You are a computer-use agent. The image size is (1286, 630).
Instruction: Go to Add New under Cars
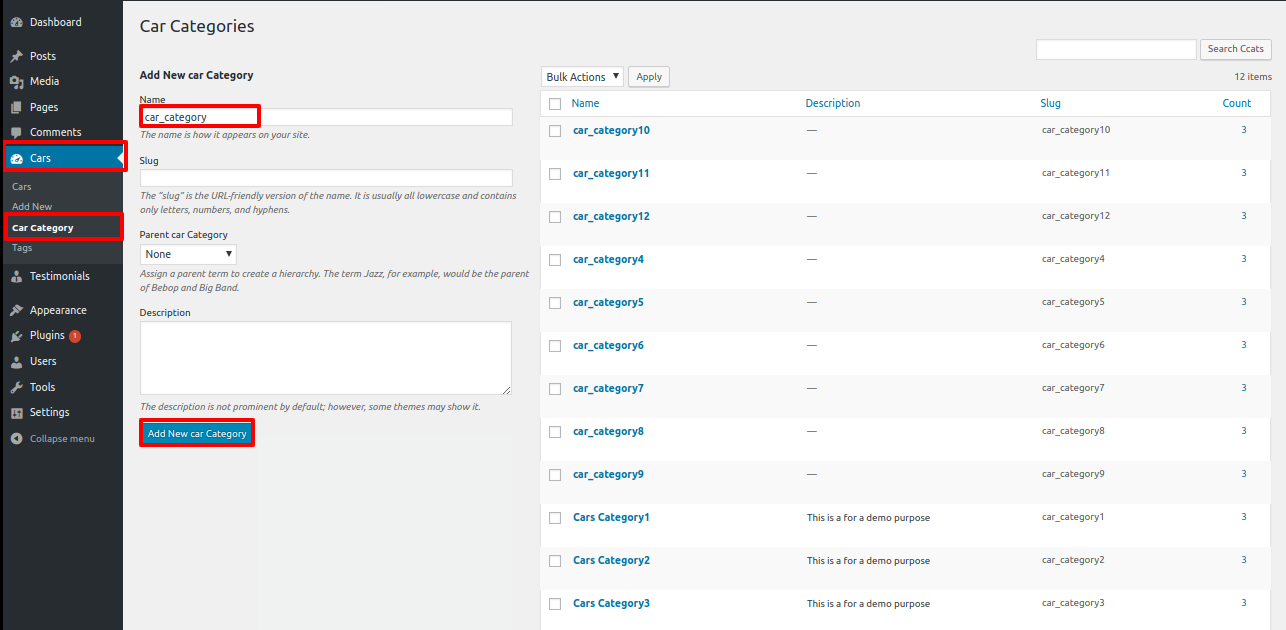32,207
